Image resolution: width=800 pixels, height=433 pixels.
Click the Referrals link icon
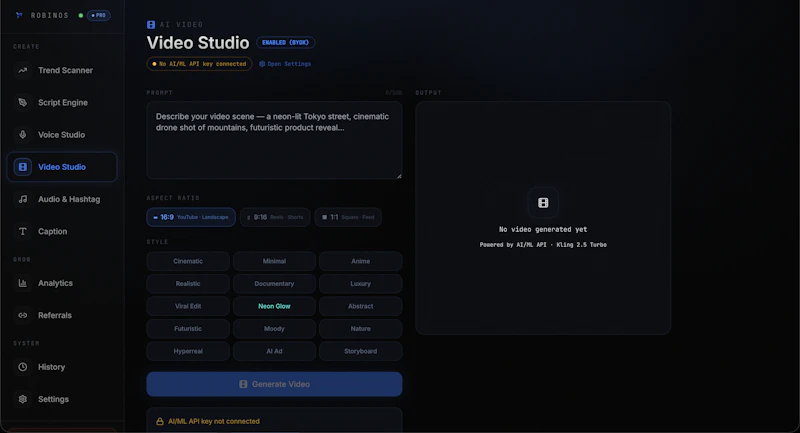pos(22,315)
